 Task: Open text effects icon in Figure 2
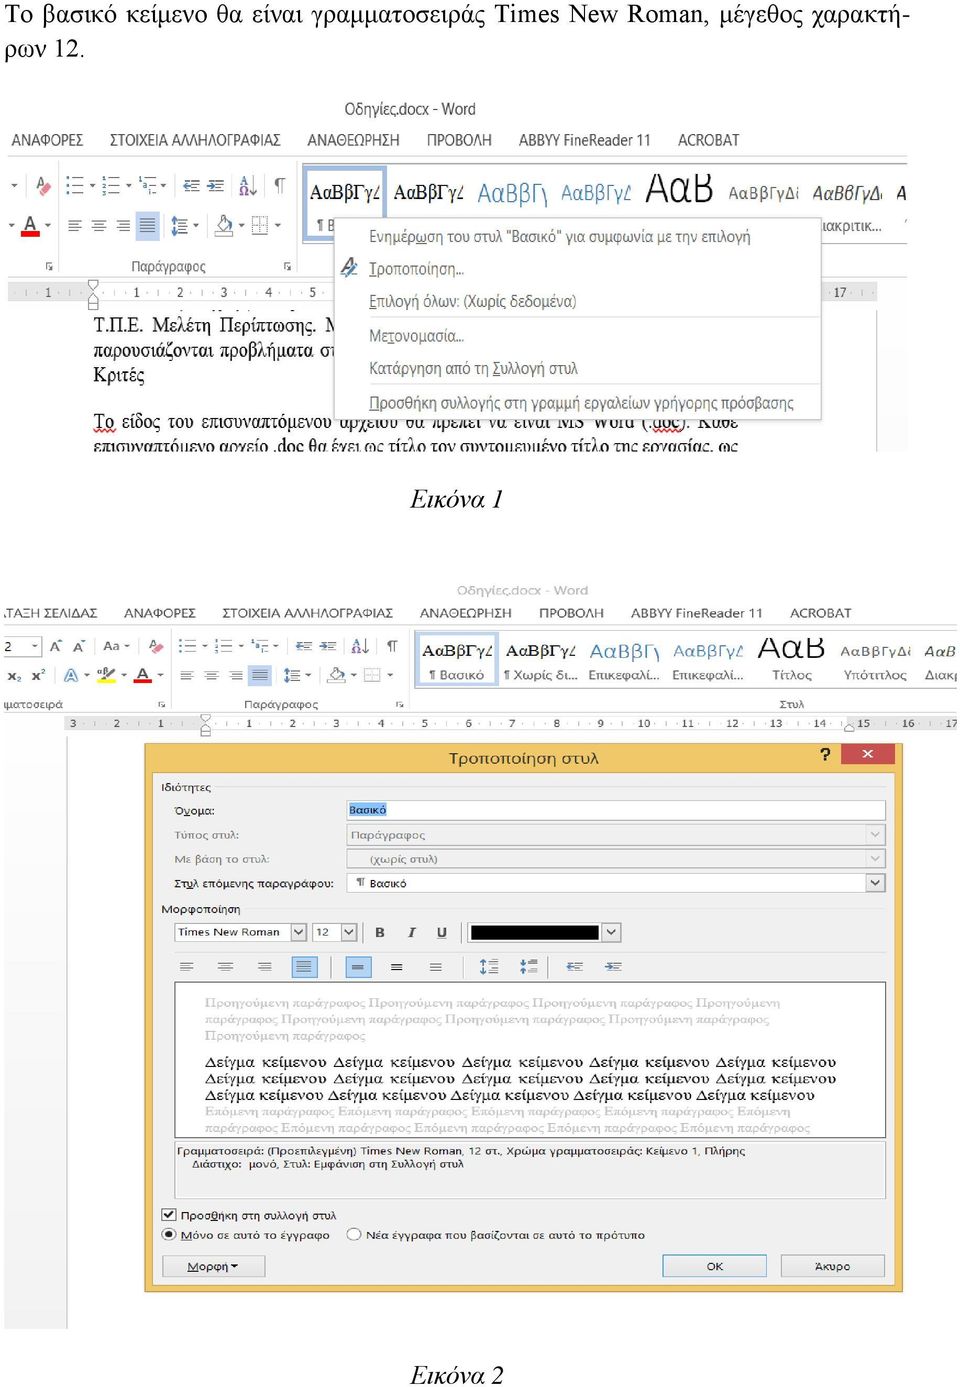tap(71, 676)
